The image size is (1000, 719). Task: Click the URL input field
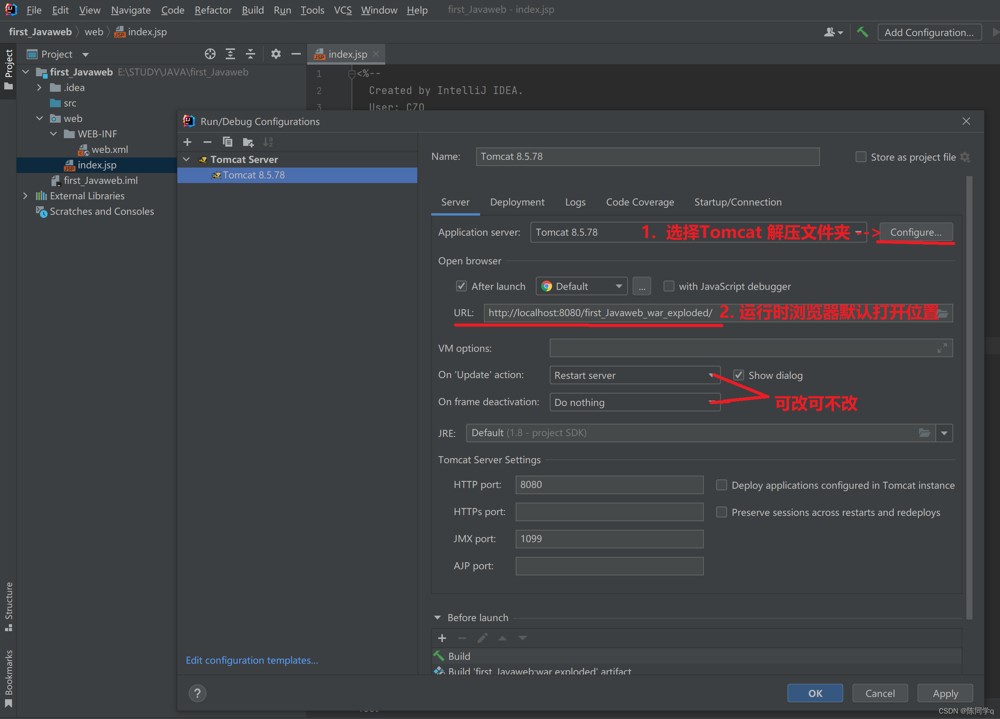pyautogui.click(x=718, y=313)
